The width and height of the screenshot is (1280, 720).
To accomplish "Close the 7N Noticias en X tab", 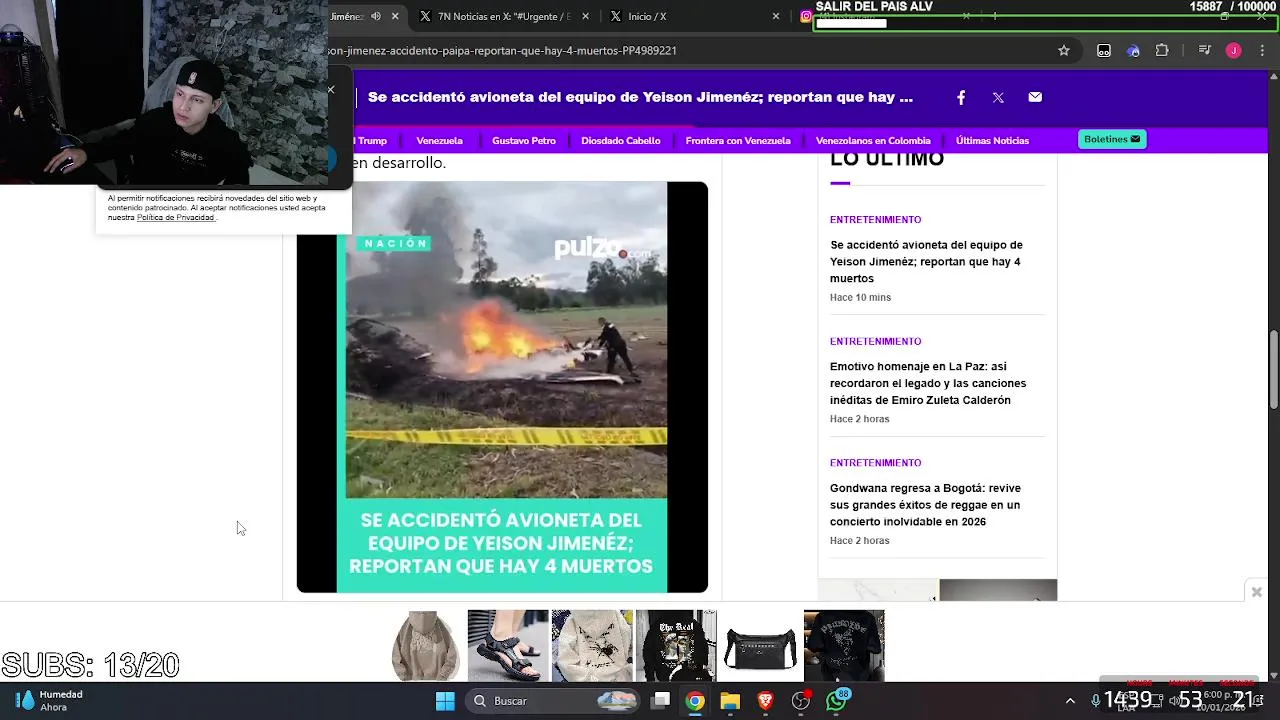I will click(586, 16).
